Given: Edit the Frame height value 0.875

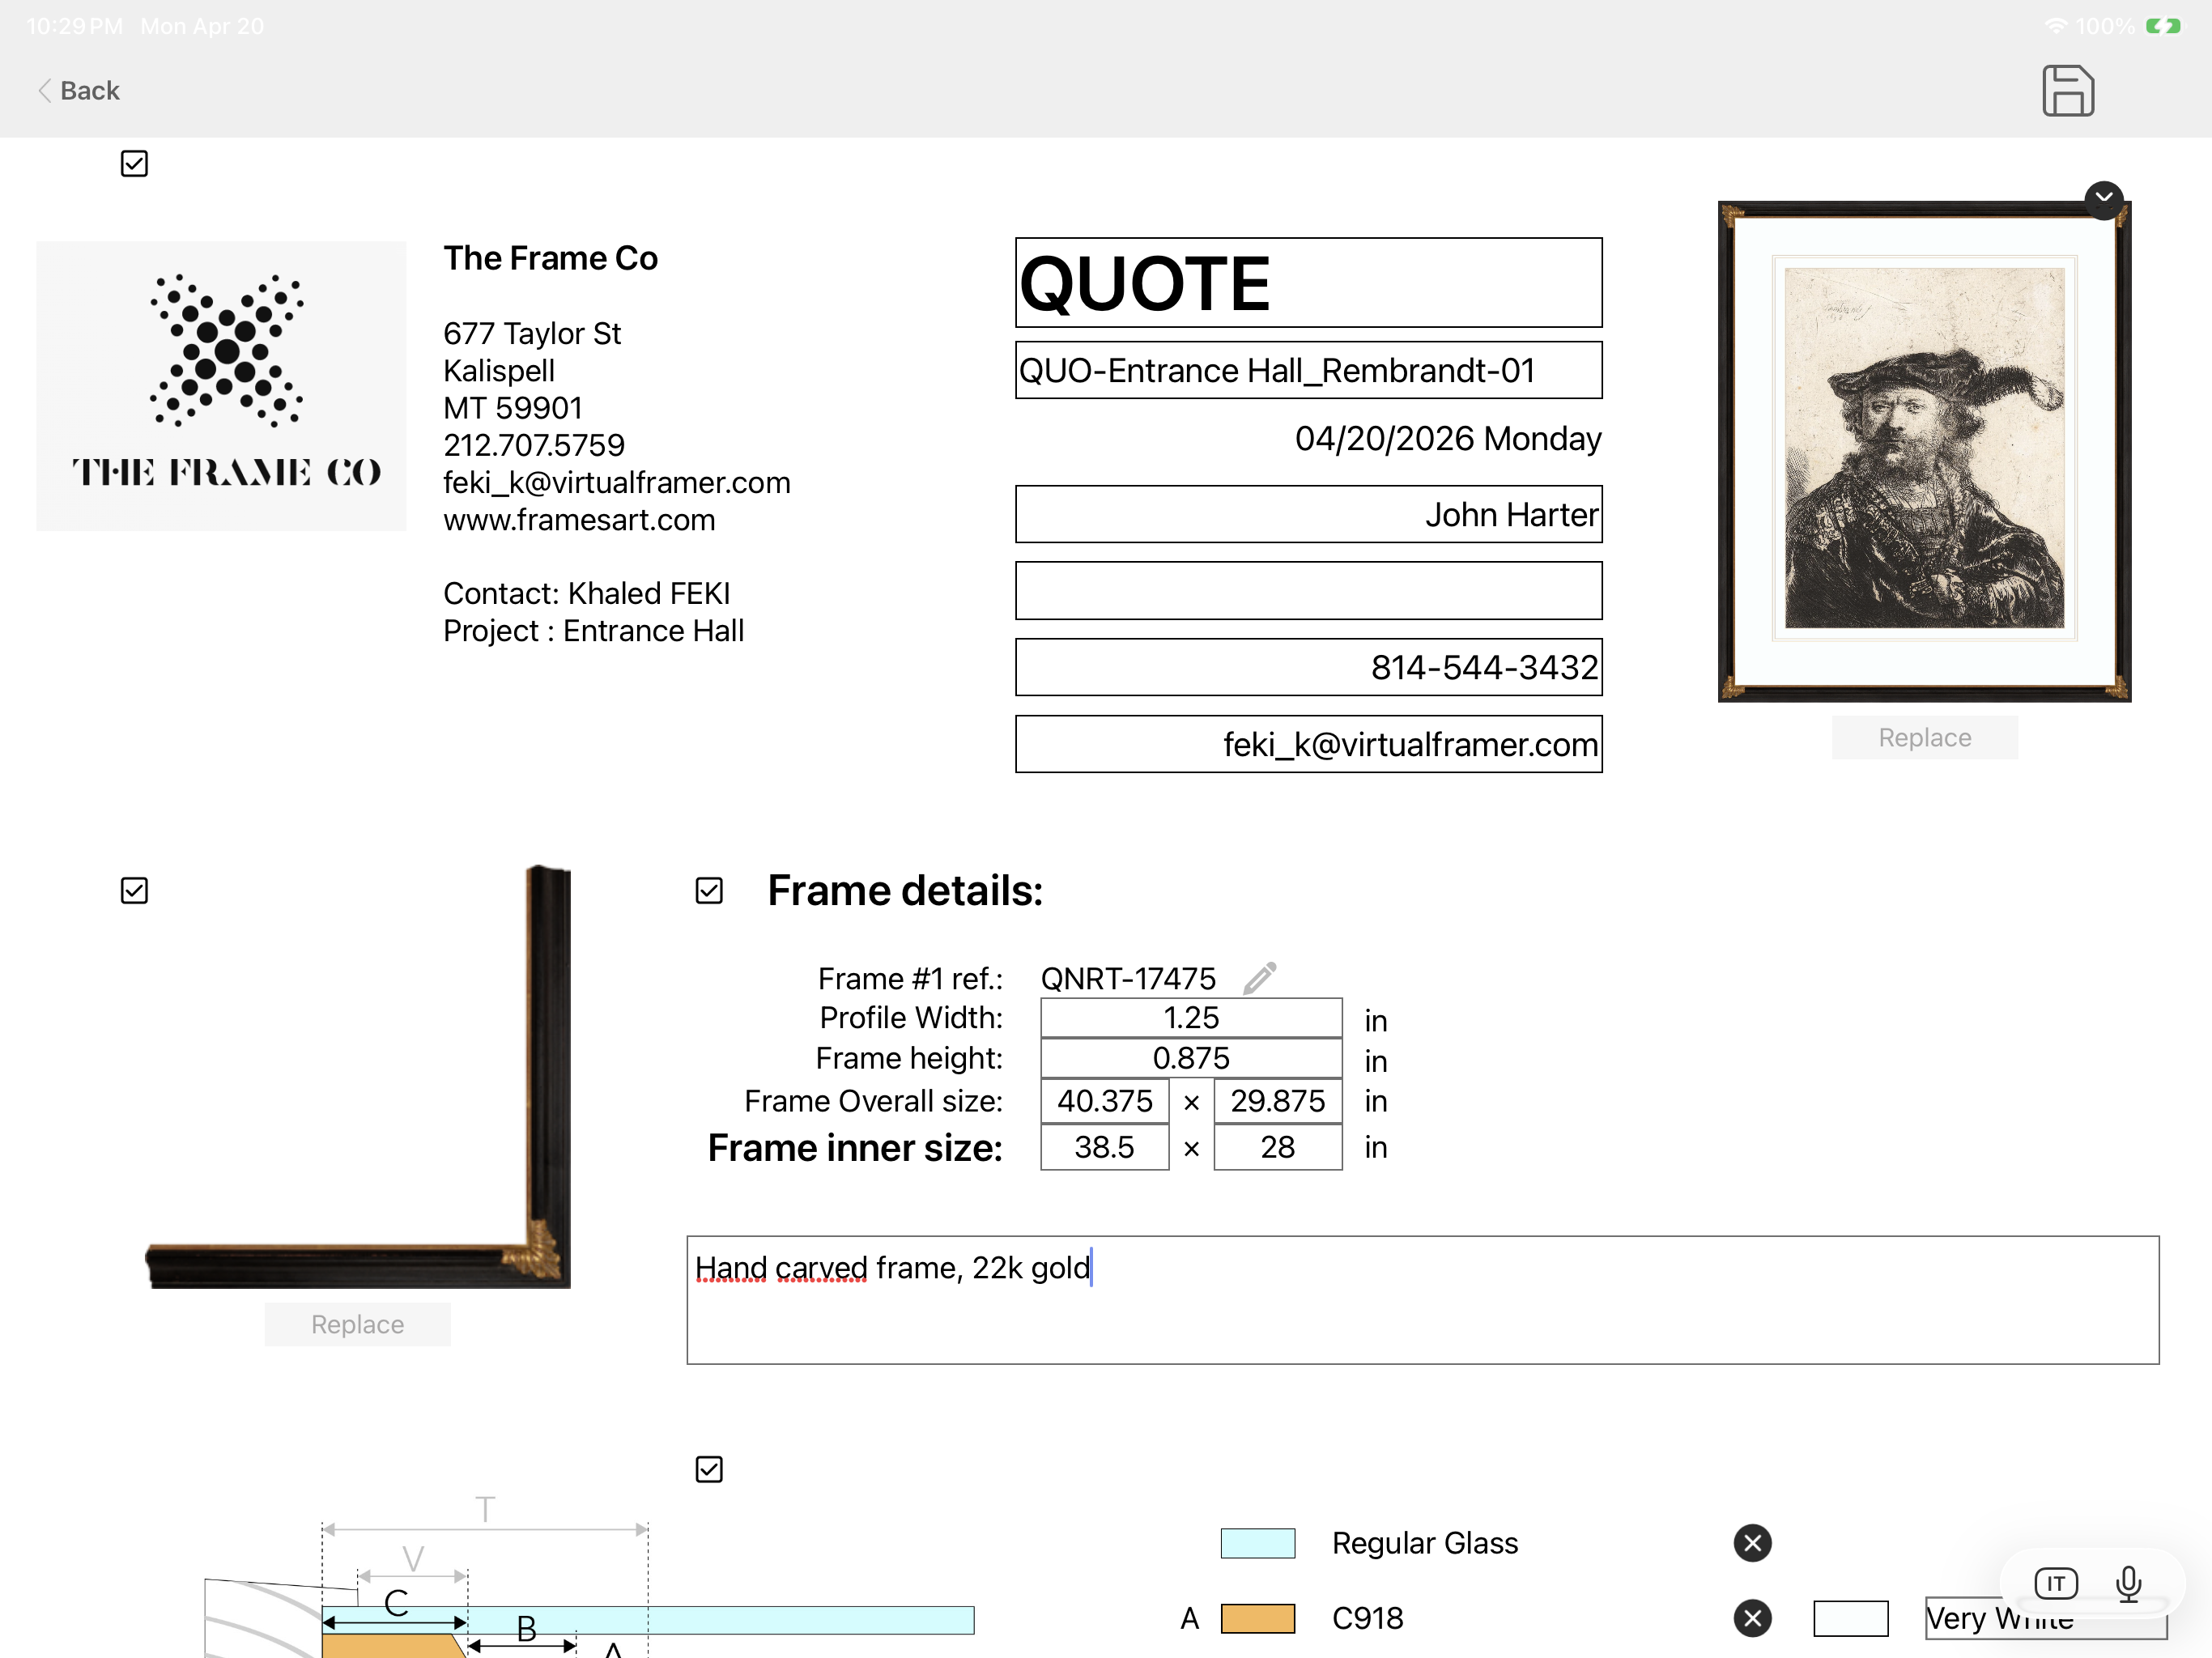Looking at the screenshot, I should [1190, 1058].
